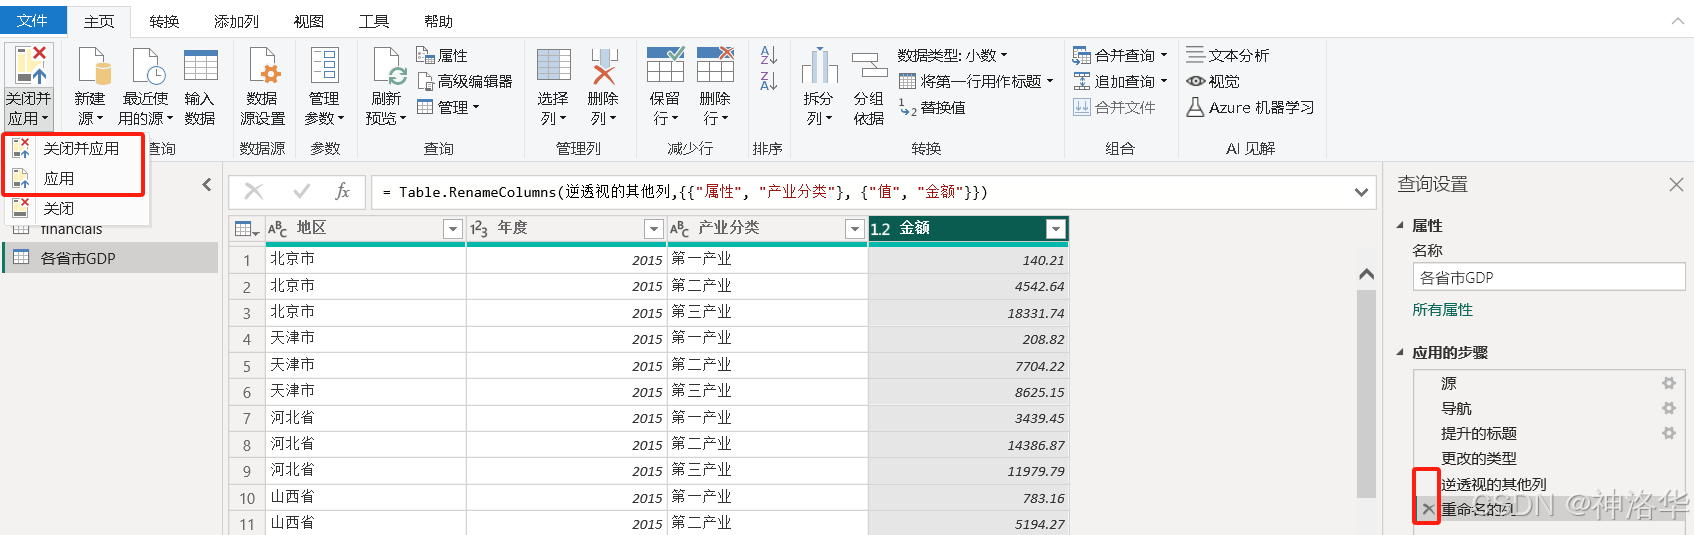
Task: Choose 关闭 in dropdown menu
Action: point(75,208)
